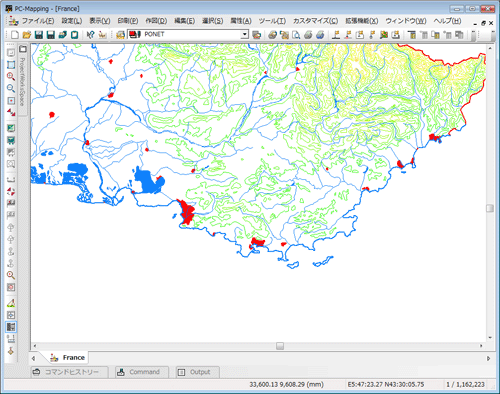This screenshot has width=500, height=394.
Task: Switch to the Output tab
Action: (197, 372)
